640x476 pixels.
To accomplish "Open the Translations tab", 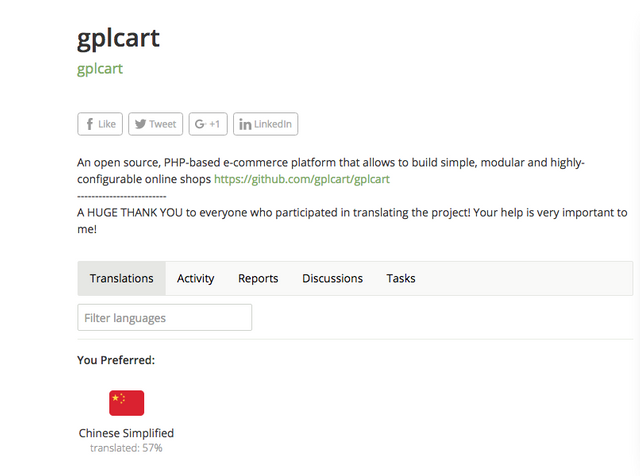I will tap(121, 278).
